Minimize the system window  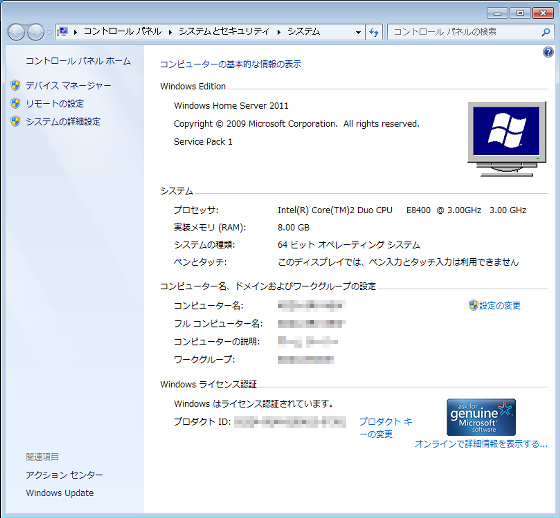(x=498, y=13)
